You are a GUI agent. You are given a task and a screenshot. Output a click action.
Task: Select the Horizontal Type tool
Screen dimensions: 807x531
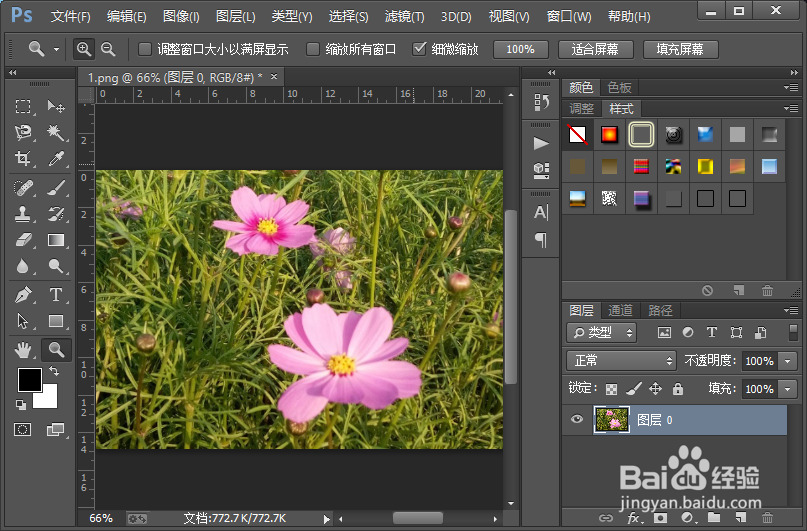click(x=56, y=295)
